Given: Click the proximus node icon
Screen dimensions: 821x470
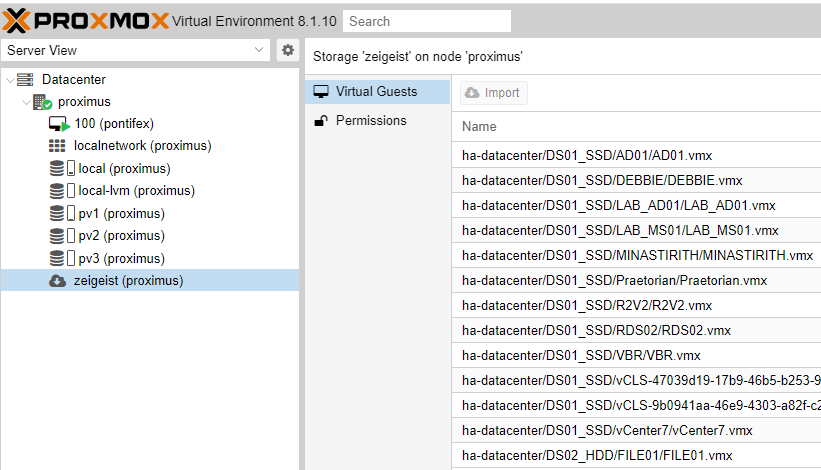Looking at the screenshot, I should [42, 102].
